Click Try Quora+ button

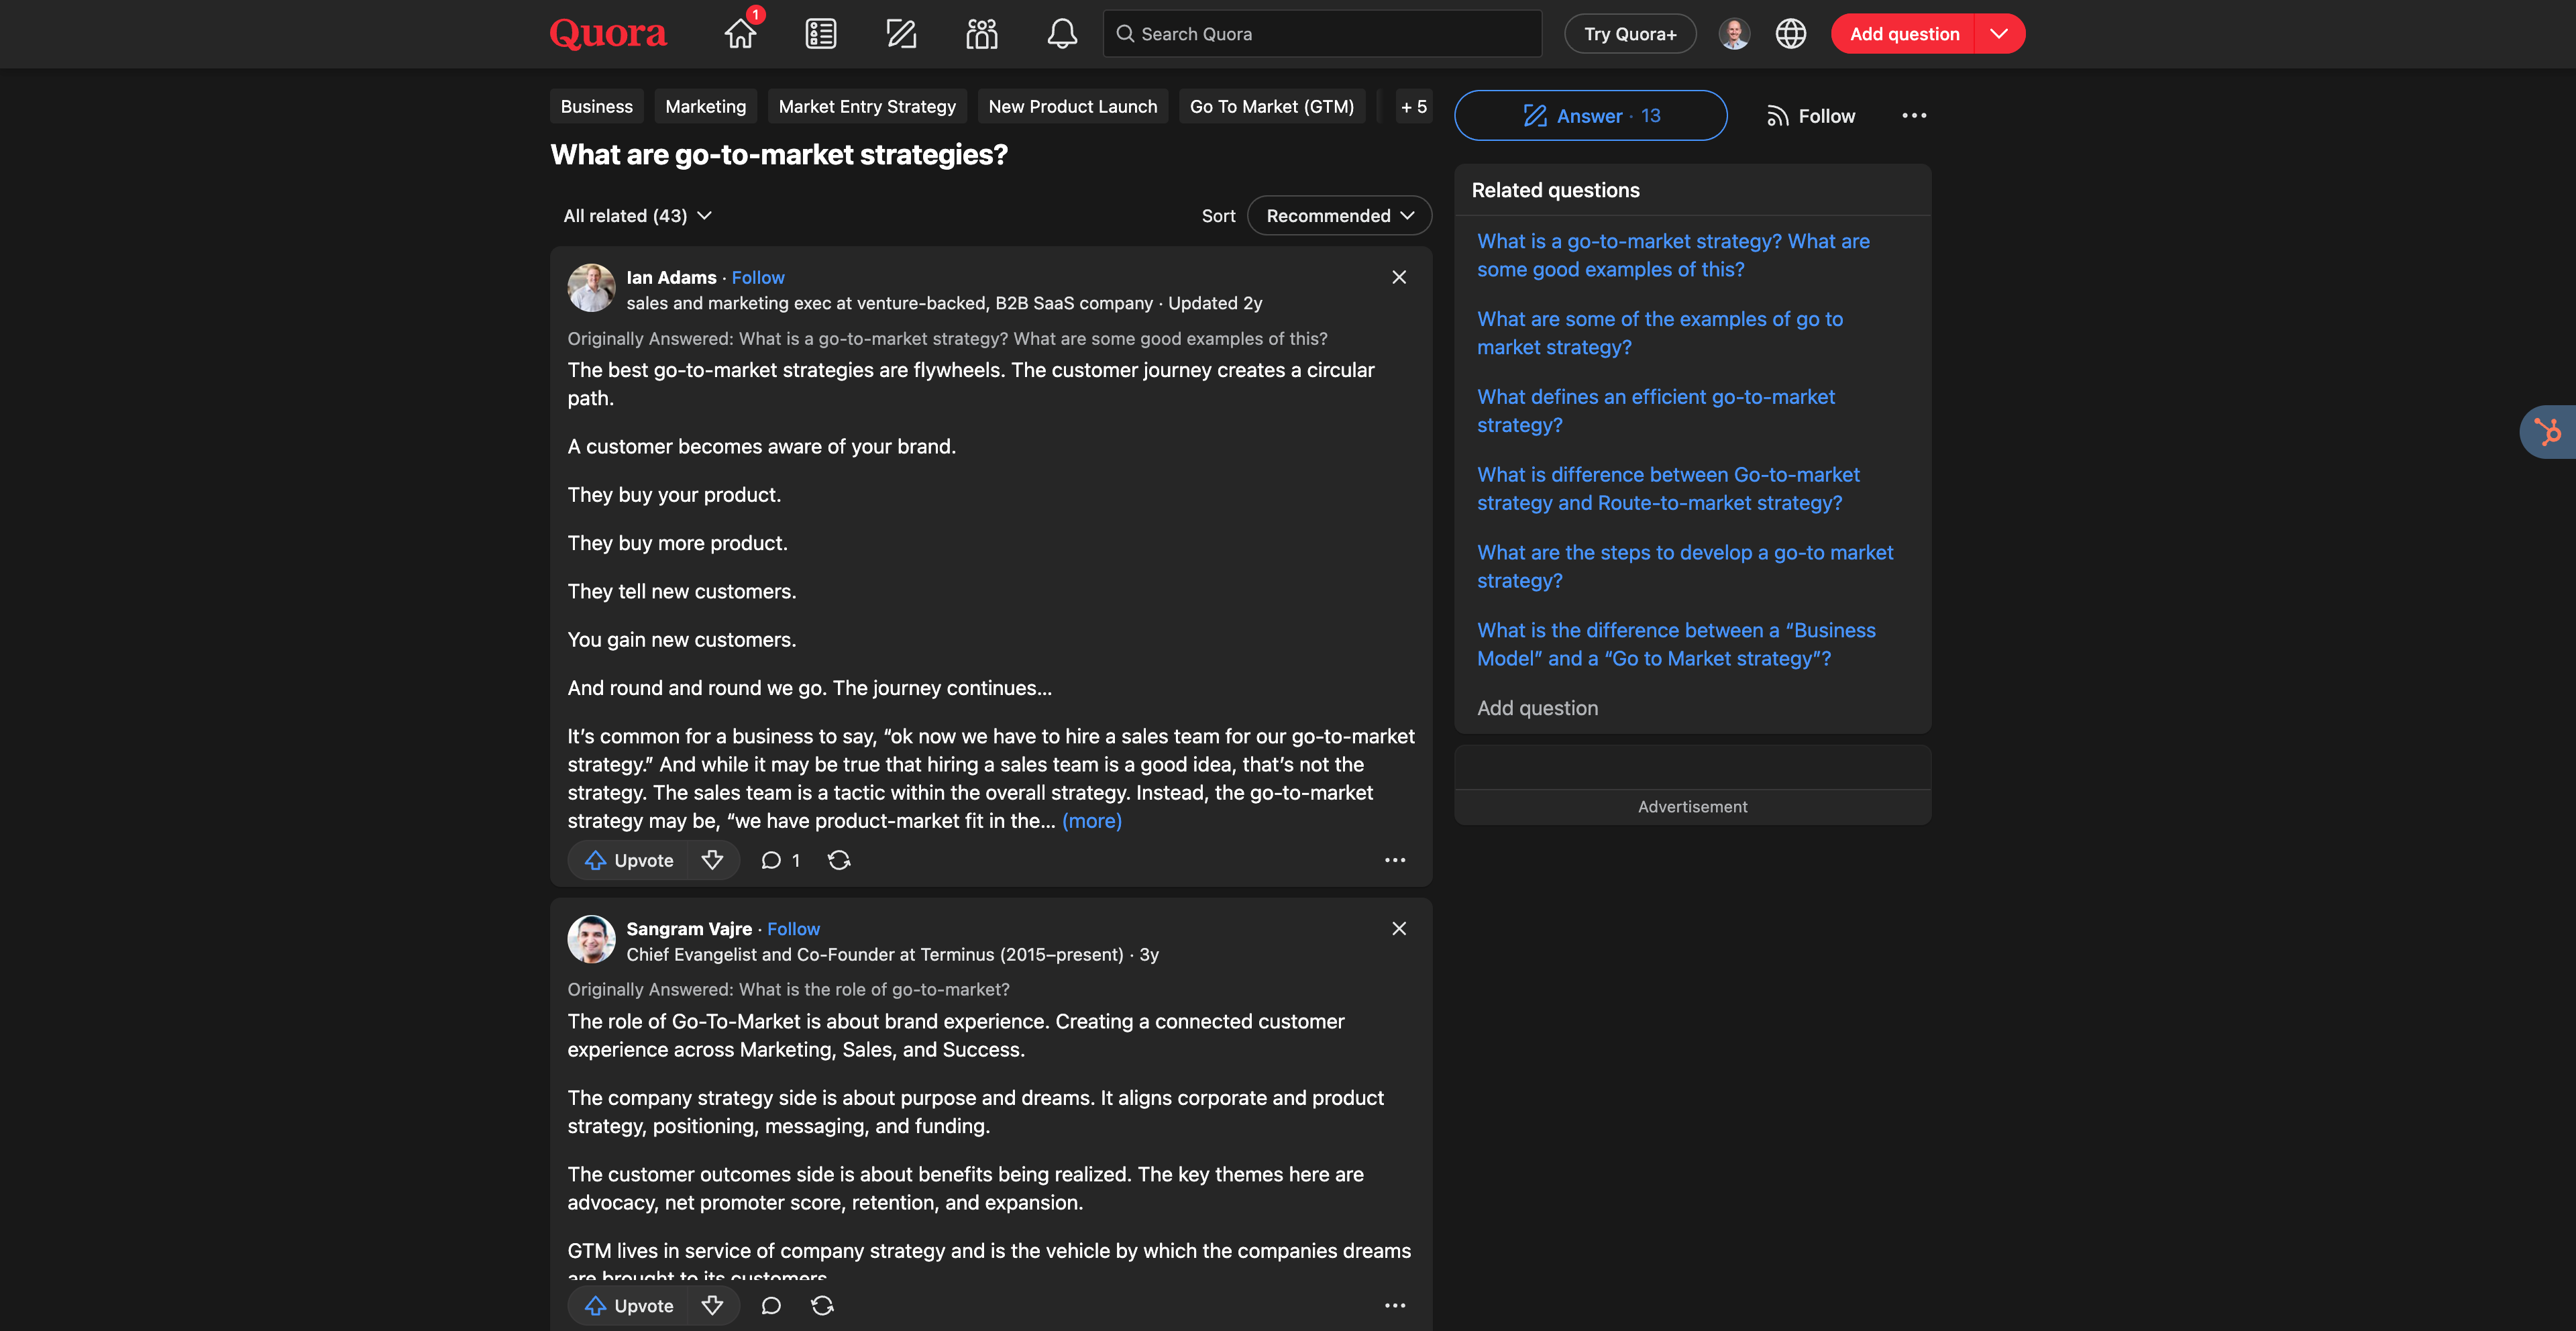pyautogui.click(x=1630, y=34)
